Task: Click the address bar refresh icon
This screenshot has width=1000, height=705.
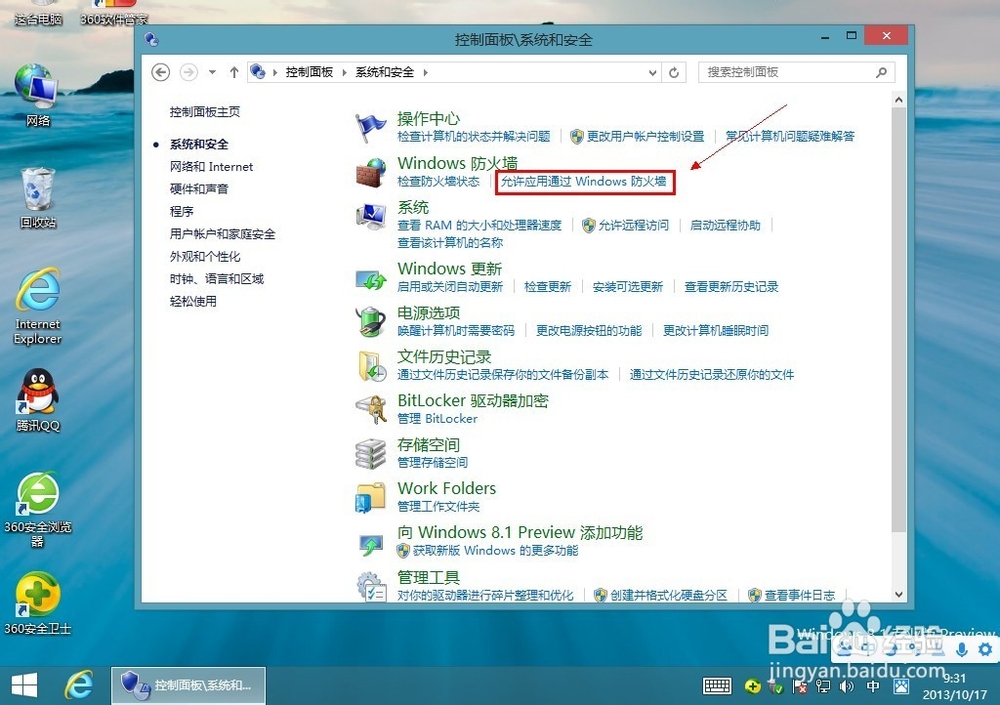Action: (672, 72)
